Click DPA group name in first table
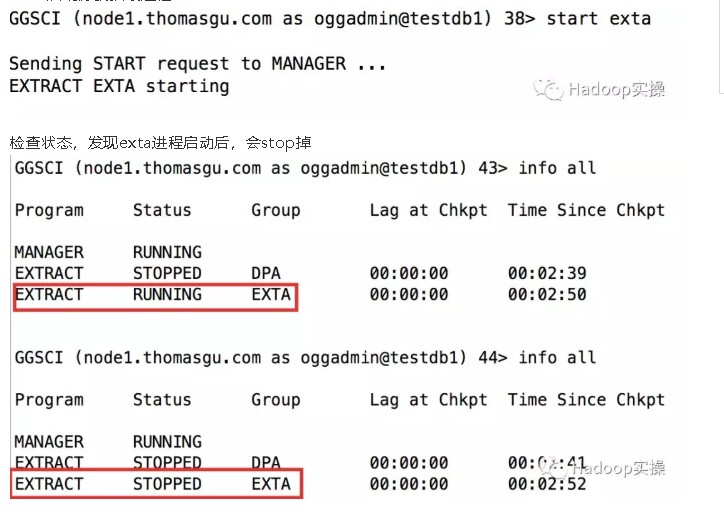Screen dimensions: 724x523 [x=266, y=273]
